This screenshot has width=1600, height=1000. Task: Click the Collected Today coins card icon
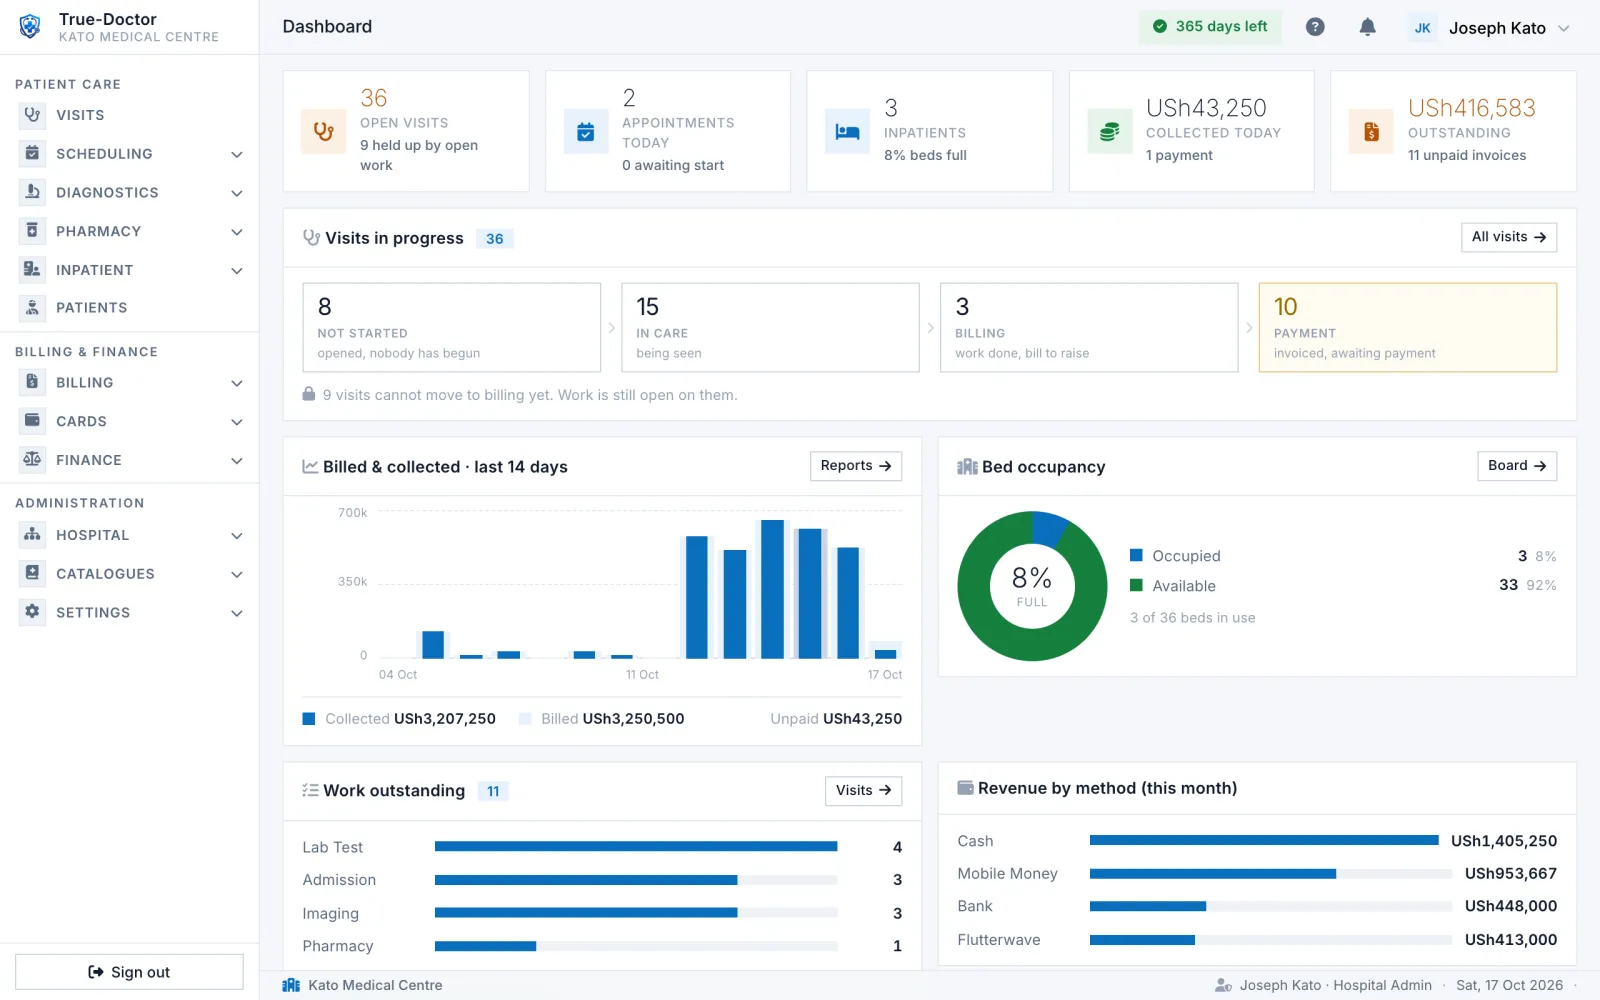click(1110, 131)
